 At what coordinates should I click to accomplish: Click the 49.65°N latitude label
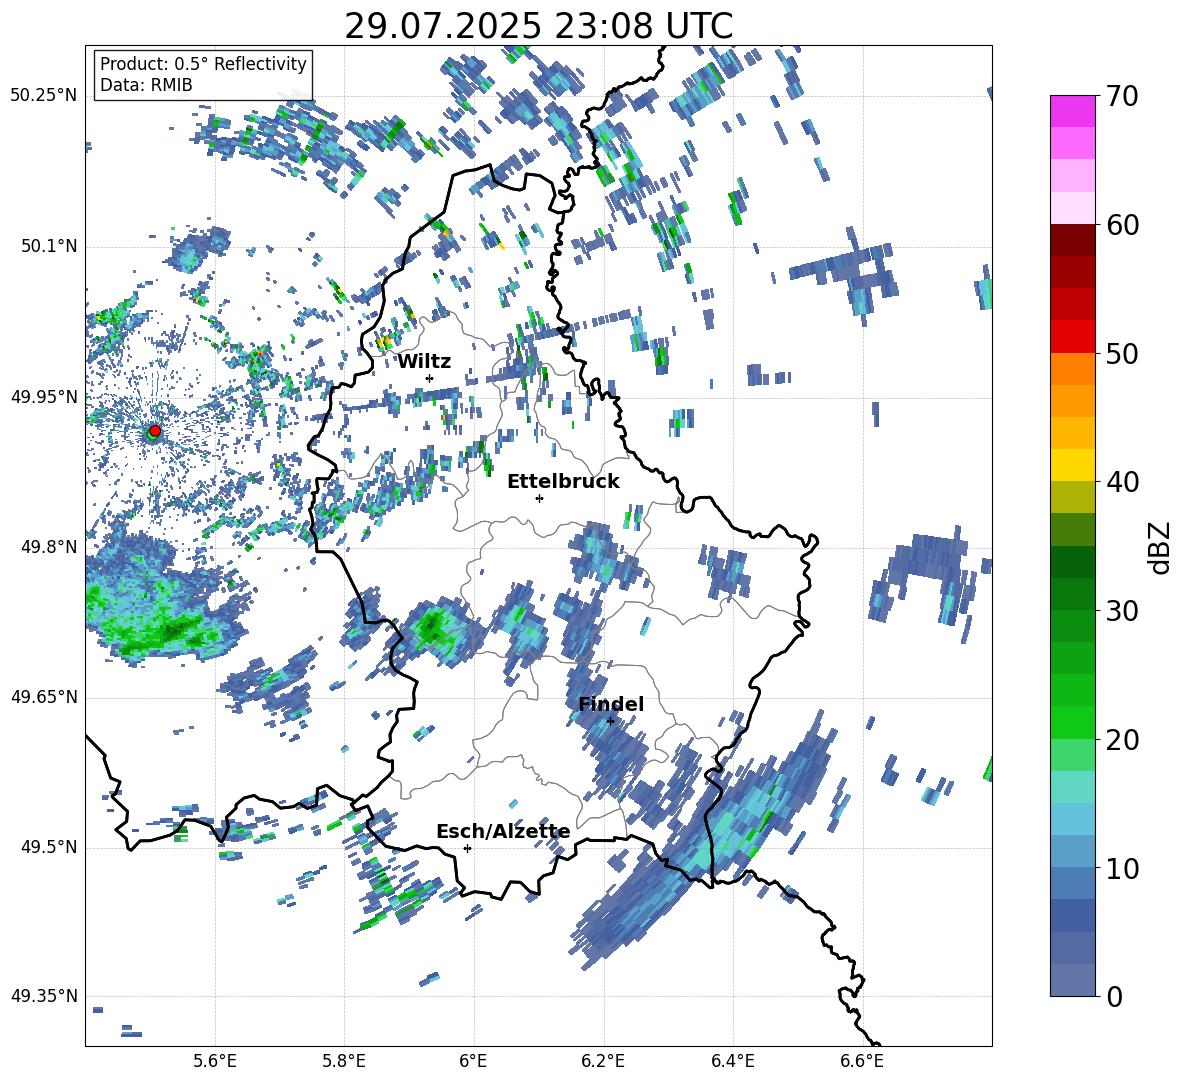pyautogui.click(x=44, y=696)
